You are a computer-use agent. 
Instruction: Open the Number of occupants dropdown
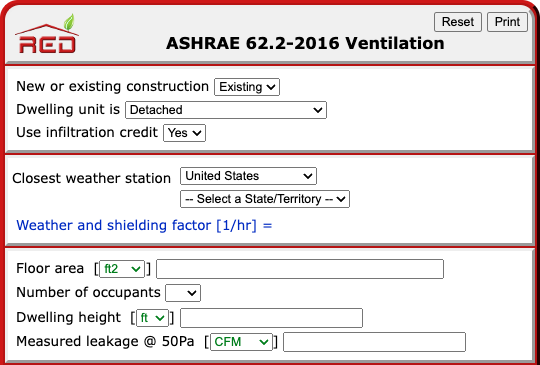click(183, 293)
